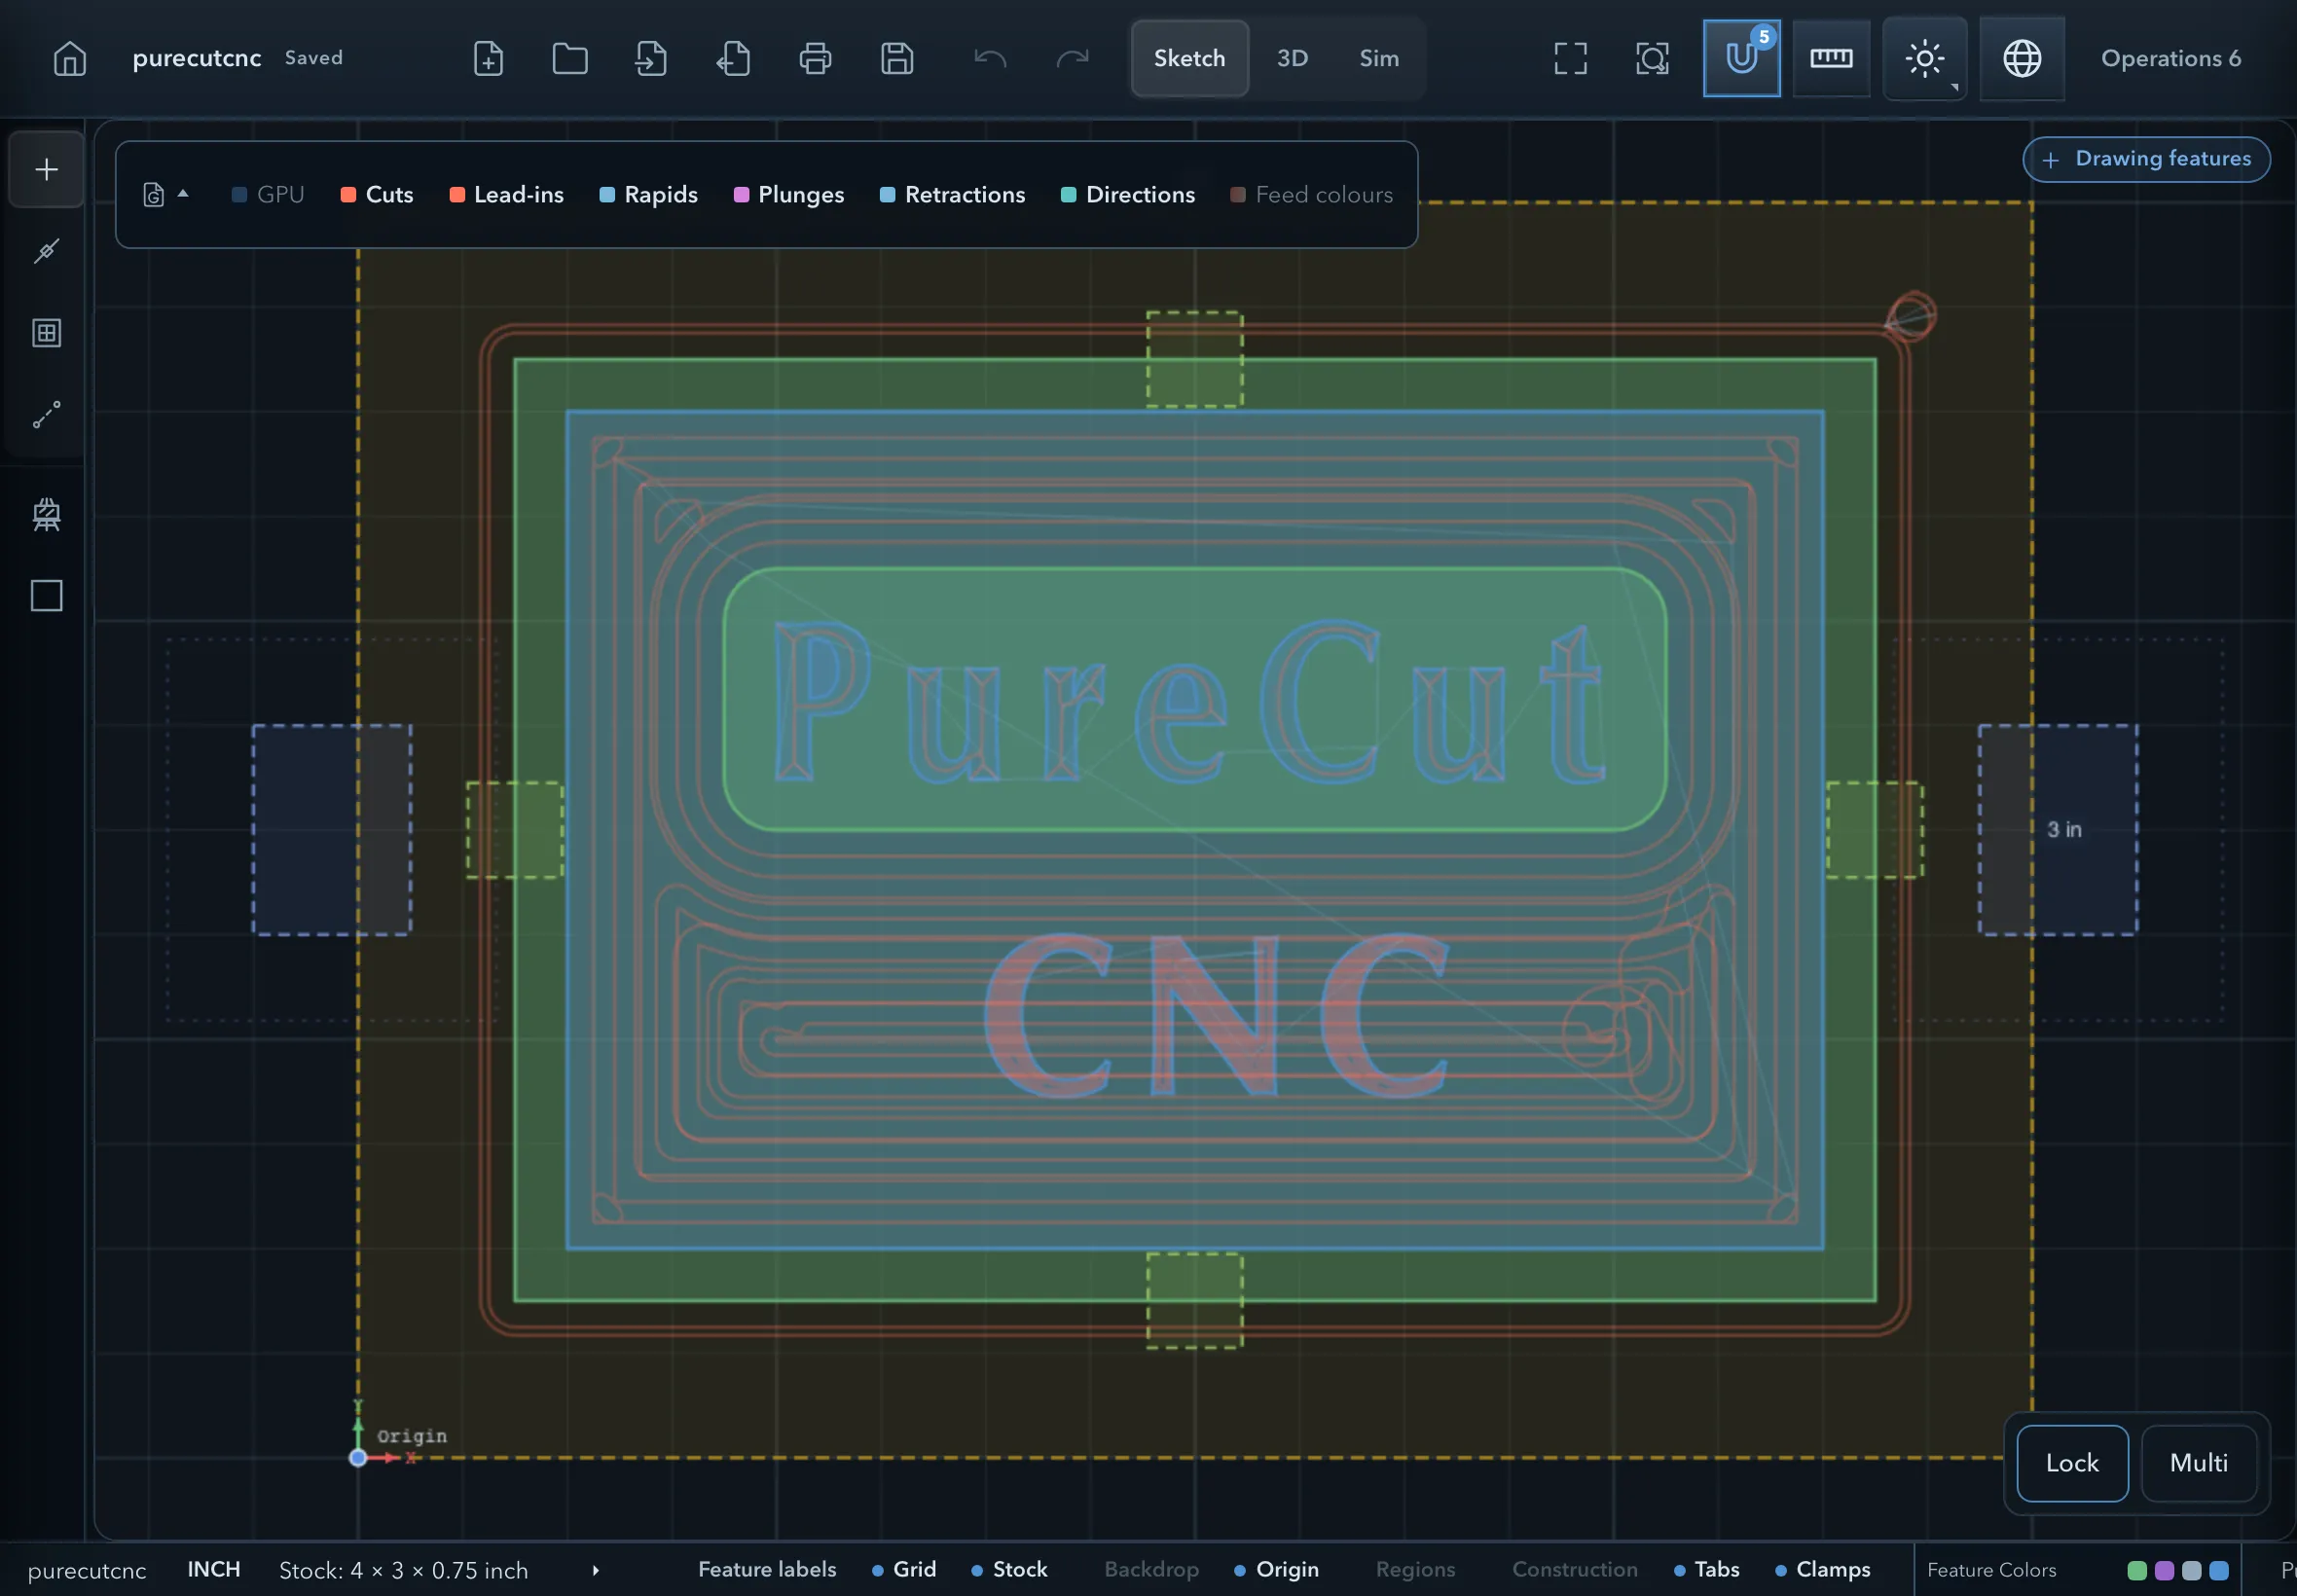Open folder icon in toolbar
Screen dimensions: 2297x1596
pyautogui.click(x=570, y=58)
